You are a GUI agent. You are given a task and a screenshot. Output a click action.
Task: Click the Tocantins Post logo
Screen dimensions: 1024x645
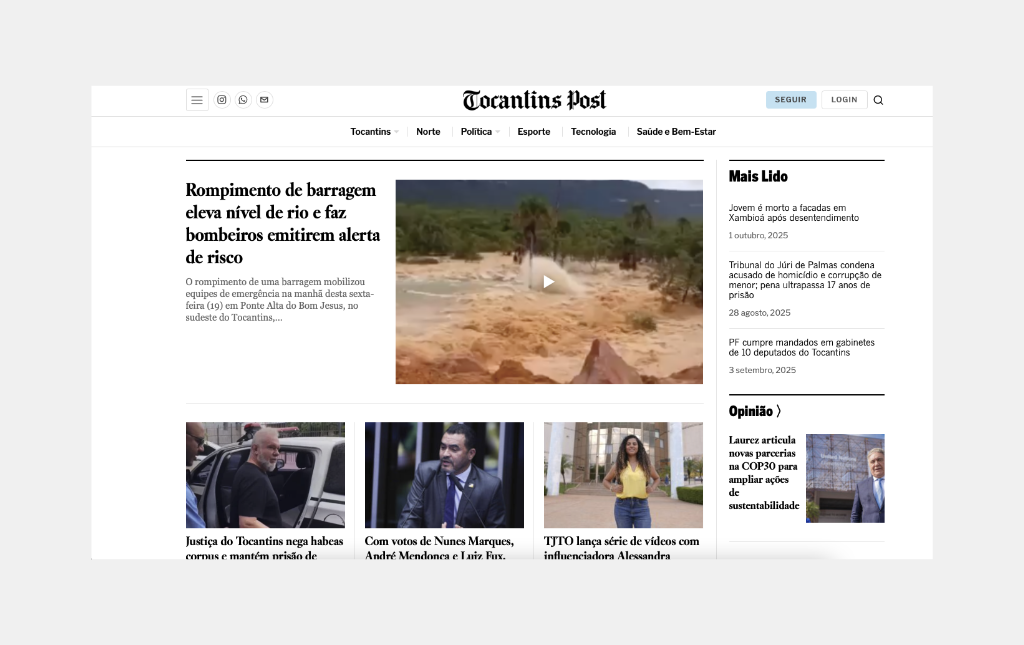534,100
